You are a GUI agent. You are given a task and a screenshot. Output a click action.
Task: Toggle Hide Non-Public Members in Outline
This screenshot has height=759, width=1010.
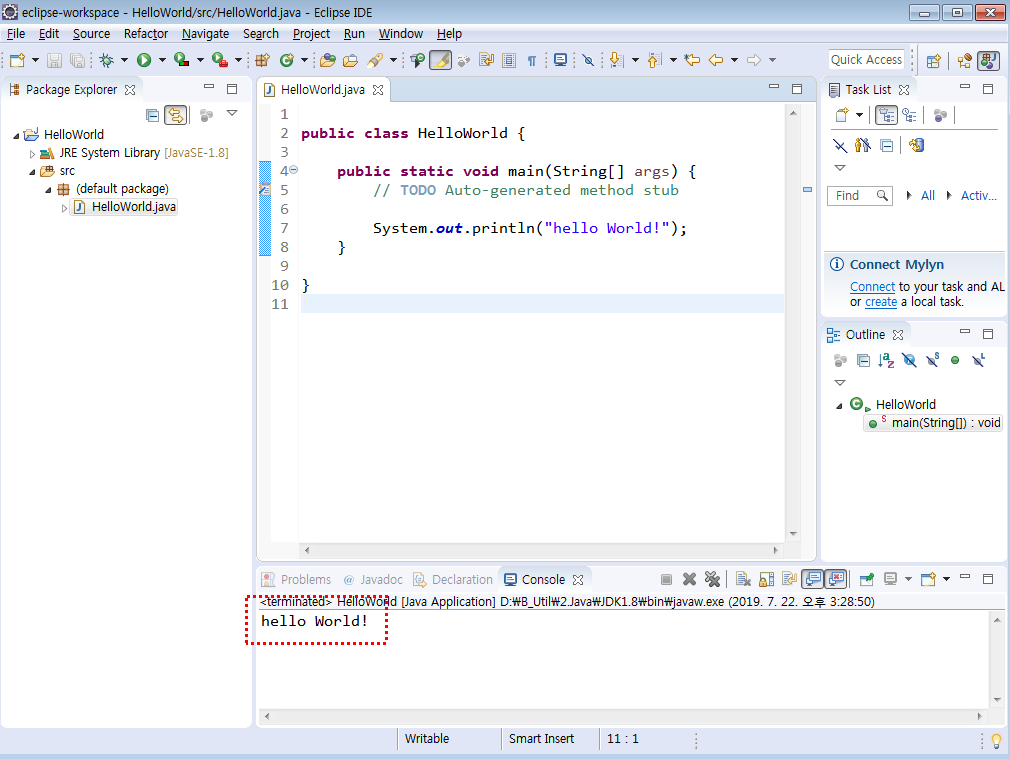(955, 360)
